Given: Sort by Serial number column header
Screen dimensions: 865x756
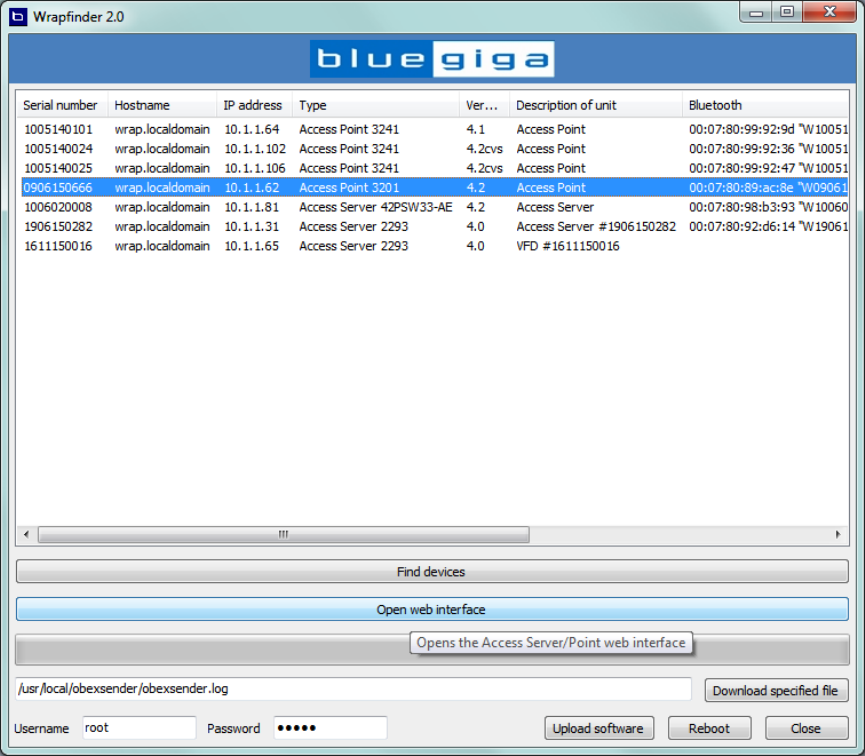Looking at the screenshot, I should click(x=62, y=105).
